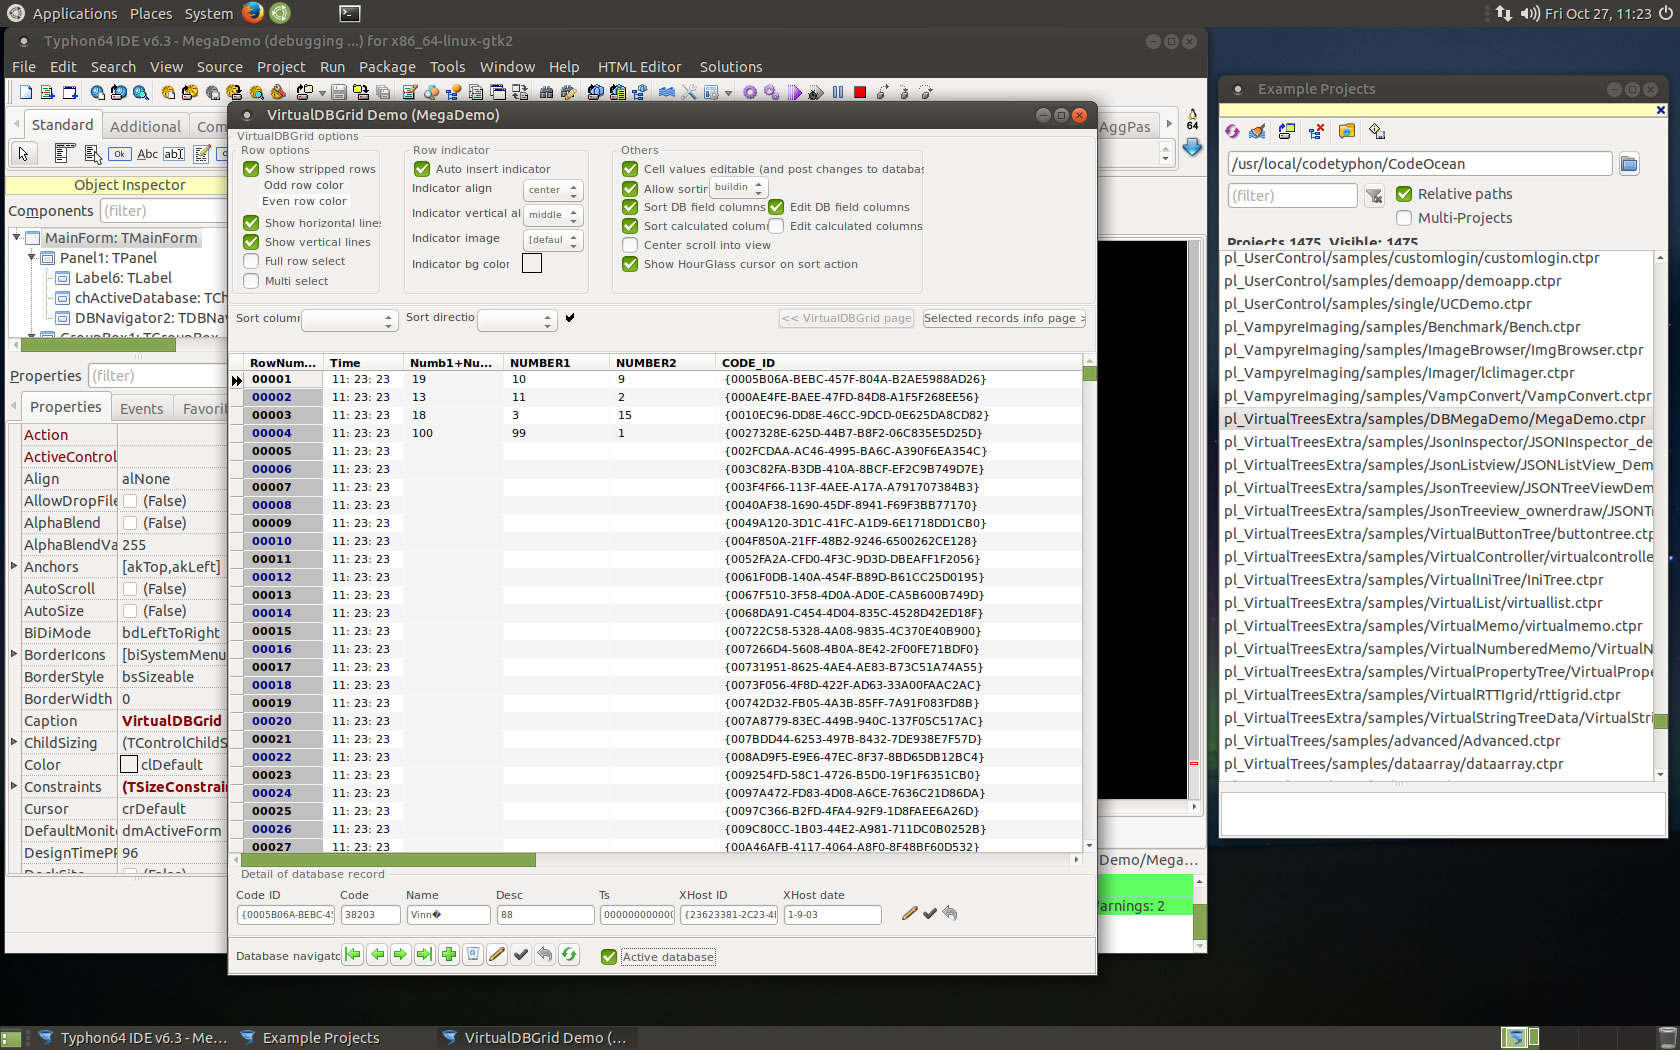
Task: Open the Package menu
Action: [387, 67]
